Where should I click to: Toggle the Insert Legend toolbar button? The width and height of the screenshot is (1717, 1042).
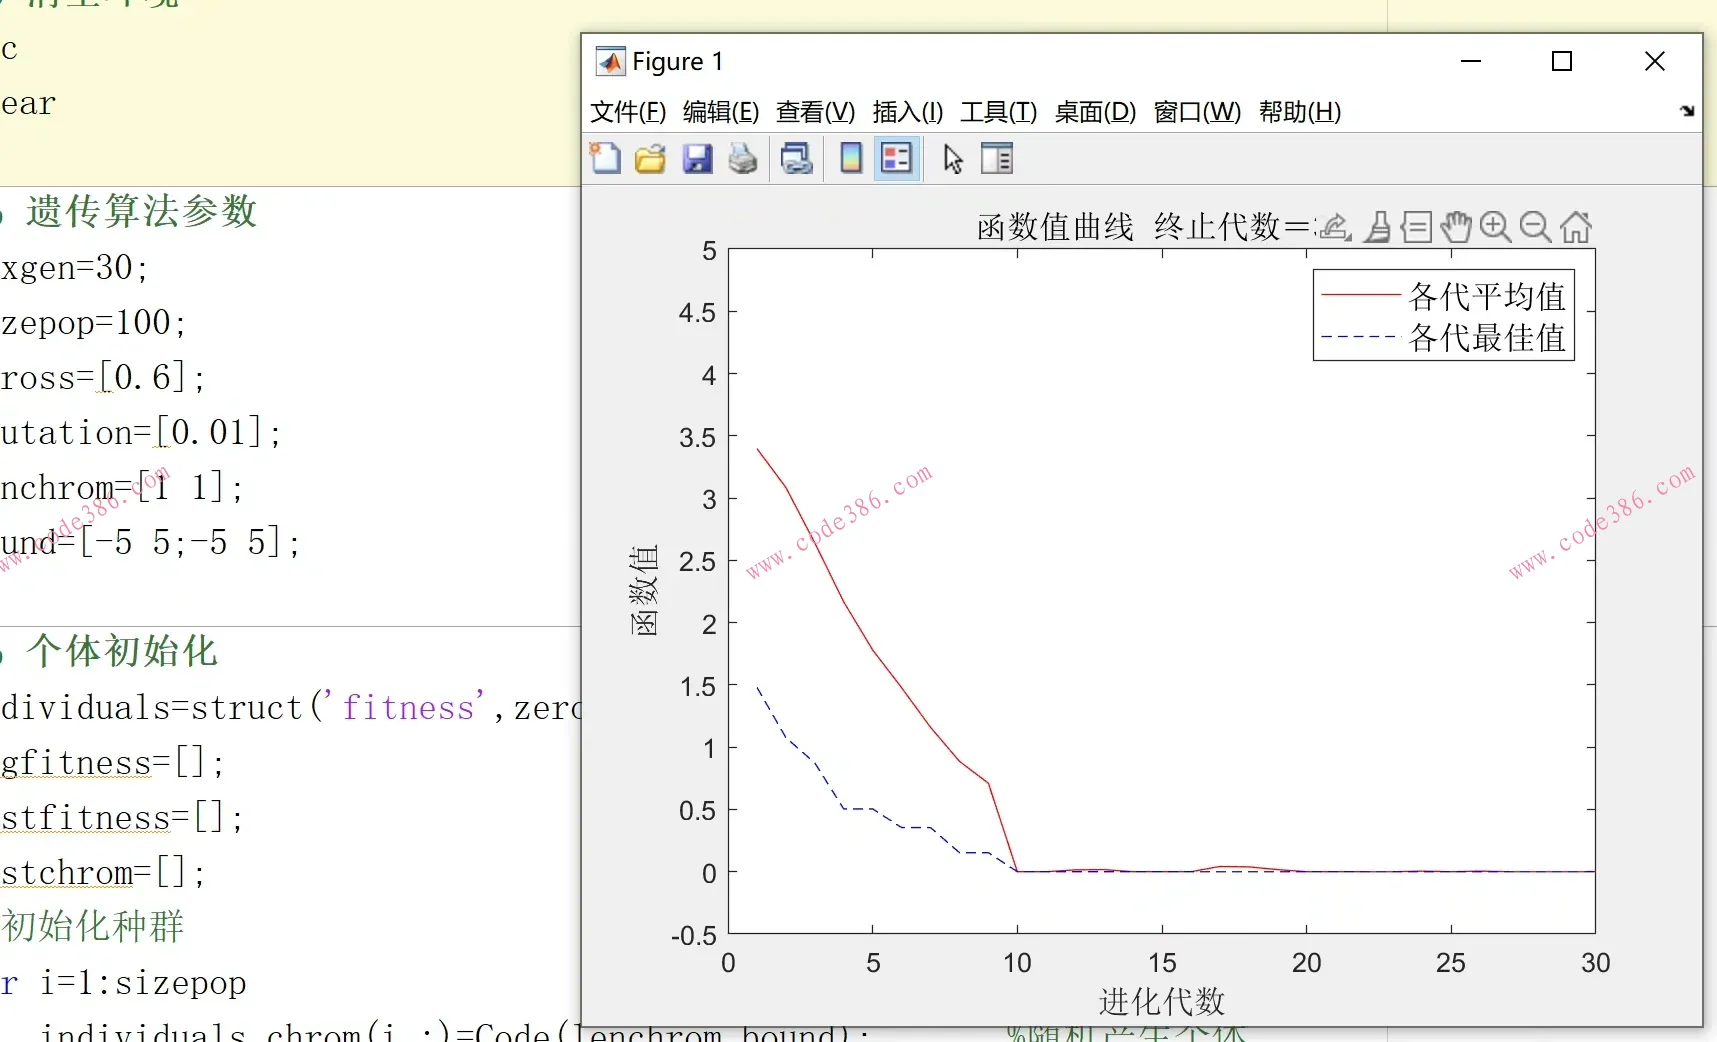click(897, 158)
